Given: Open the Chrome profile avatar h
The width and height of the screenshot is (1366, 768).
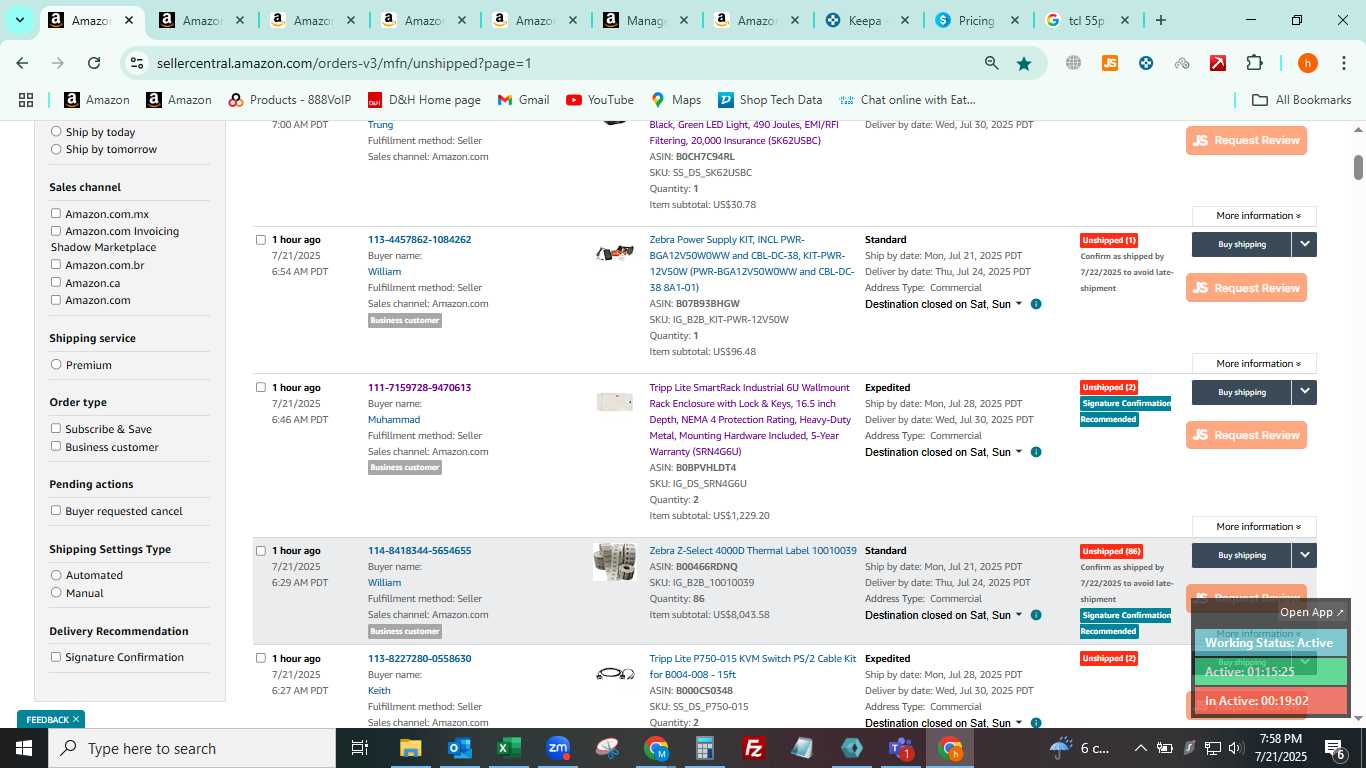Looking at the screenshot, I should coord(1307,63).
